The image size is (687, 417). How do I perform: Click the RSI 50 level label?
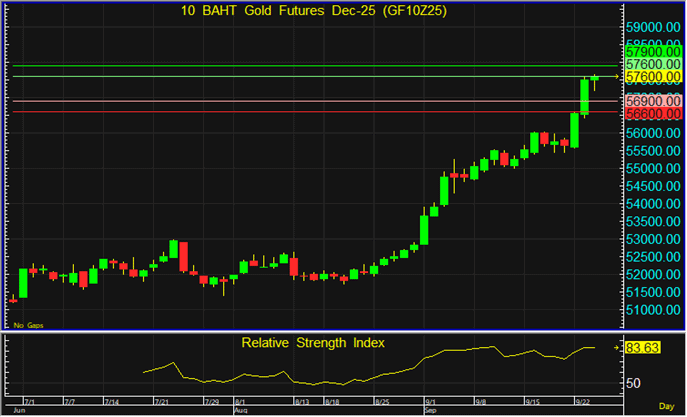click(632, 383)
